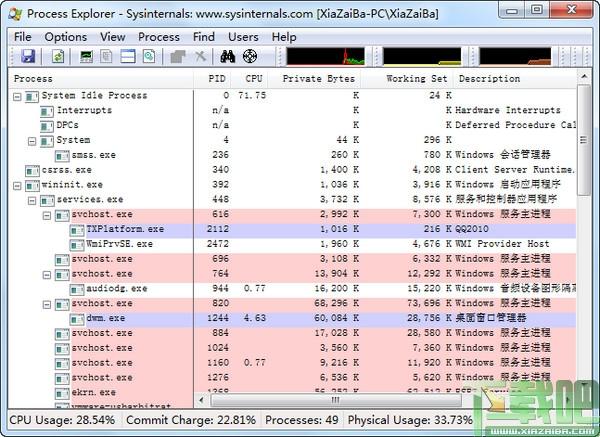Collapse the wininit.exe tree node
600x437 pixels.
[17, 186]
